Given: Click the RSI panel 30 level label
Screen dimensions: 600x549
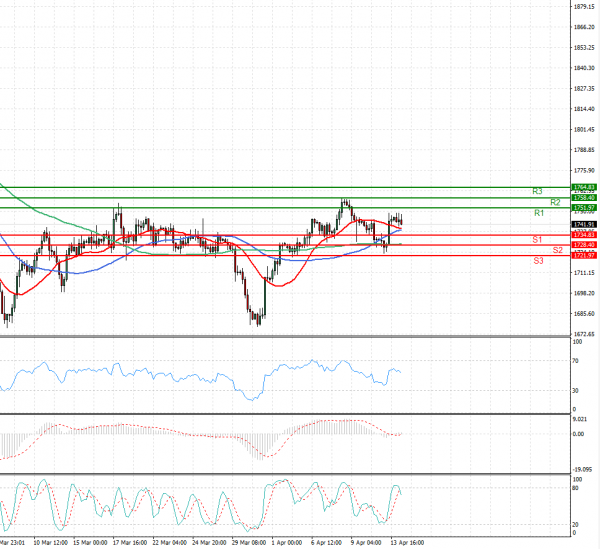Looking at the screenshot, I should tap(576, 391).
